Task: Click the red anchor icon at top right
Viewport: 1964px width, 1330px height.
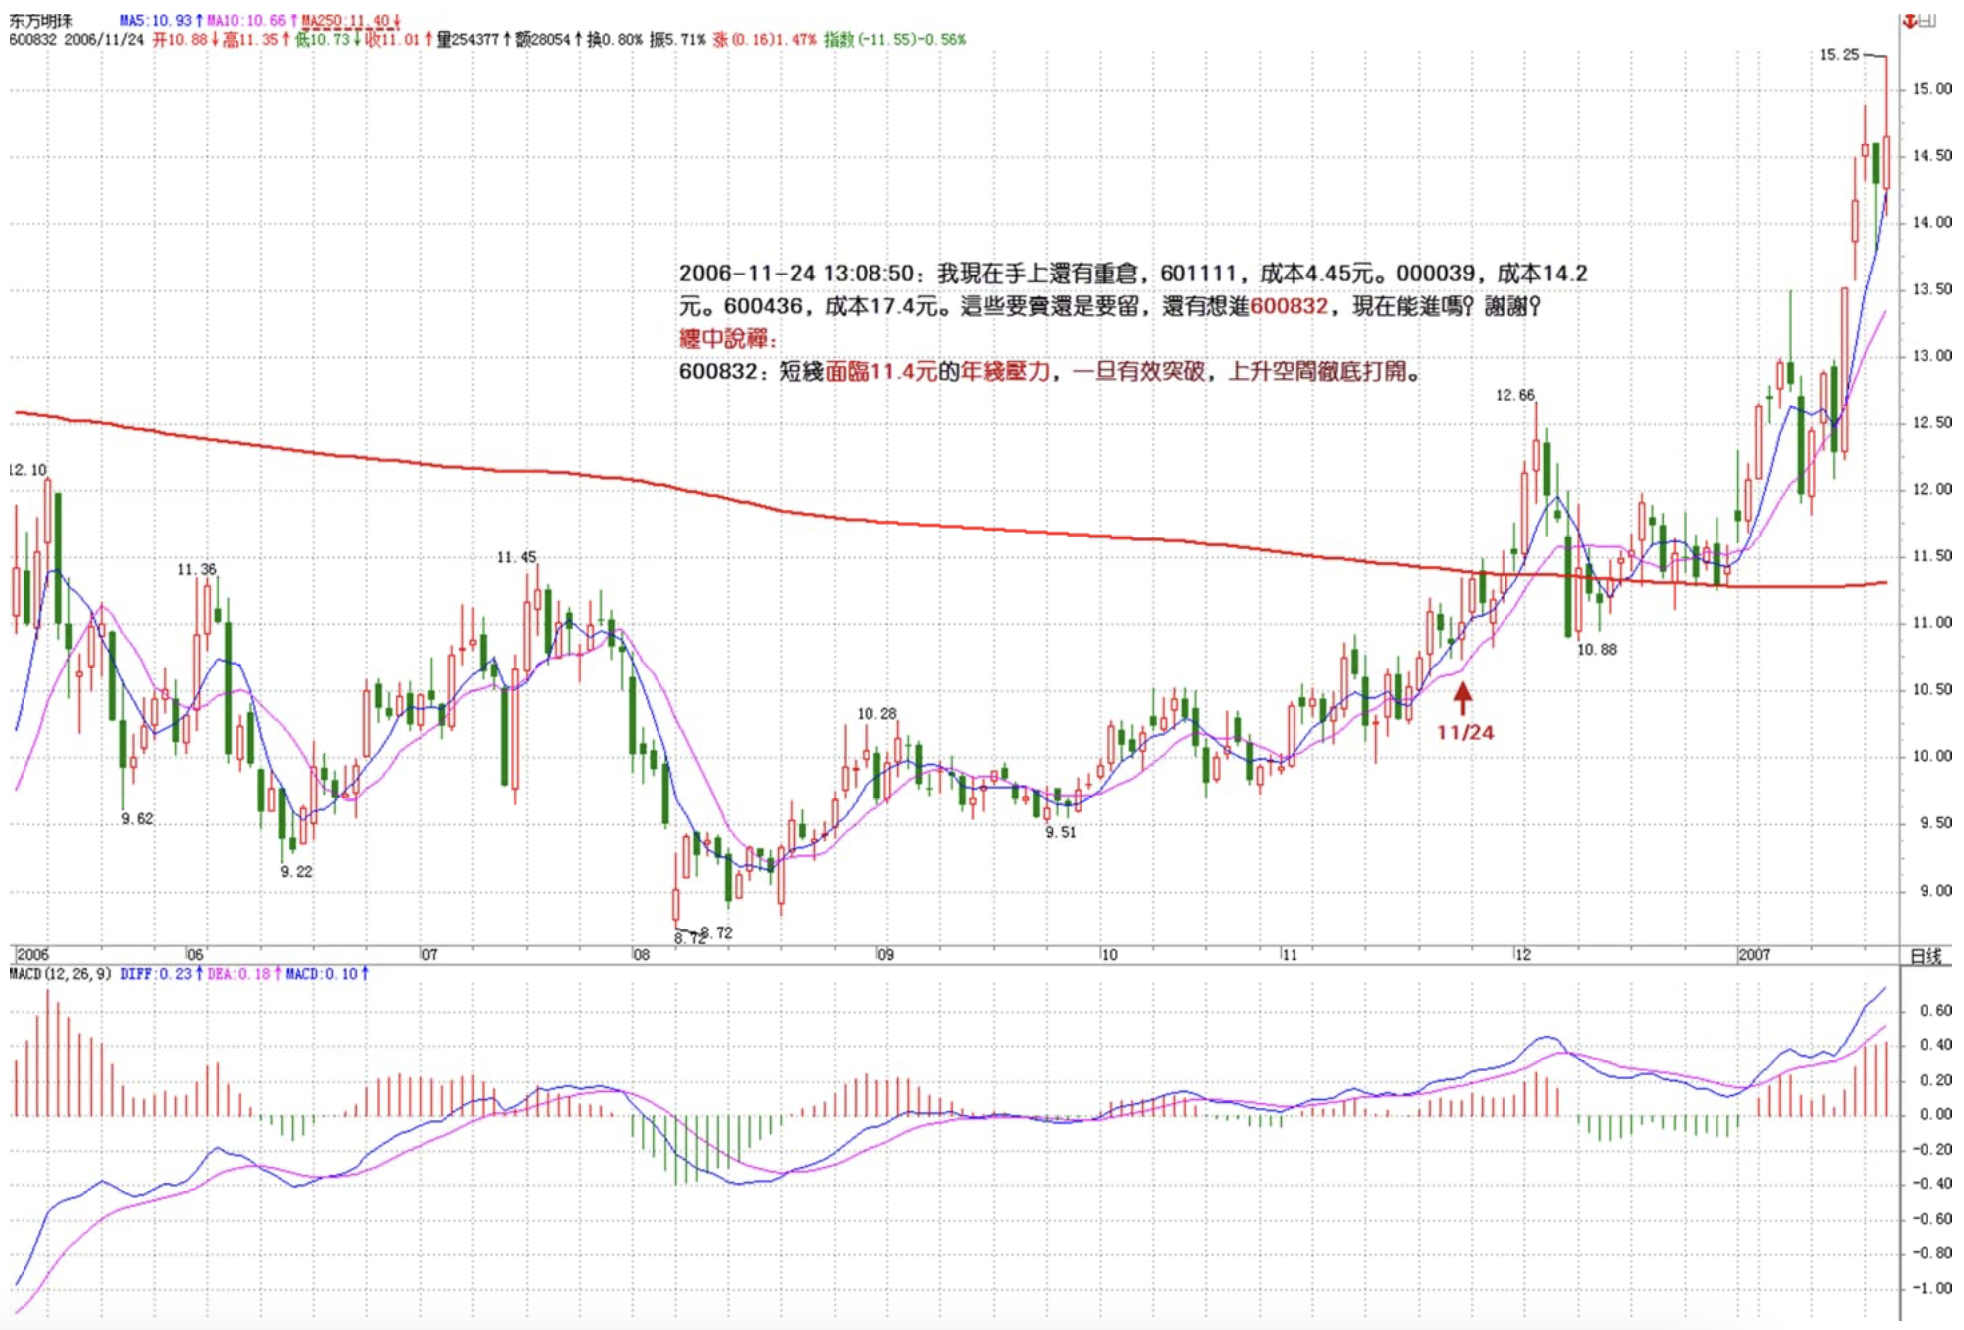Action: [x=1909, y=21]
